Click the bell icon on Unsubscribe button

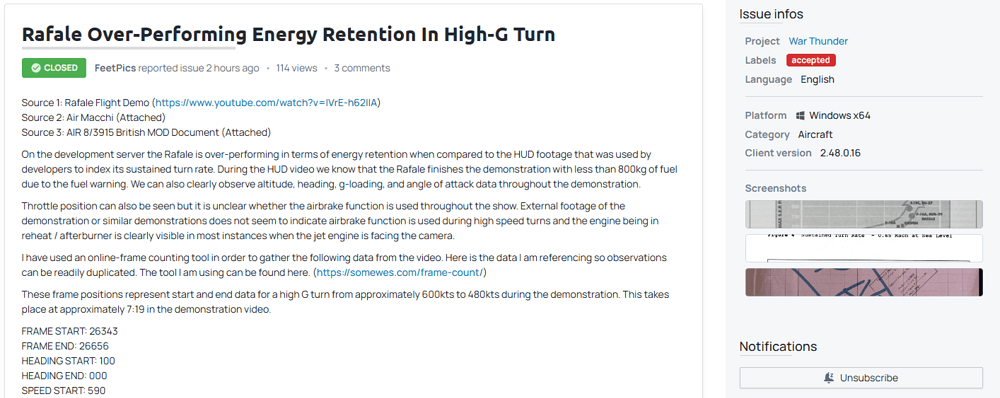tap(829, 378)
